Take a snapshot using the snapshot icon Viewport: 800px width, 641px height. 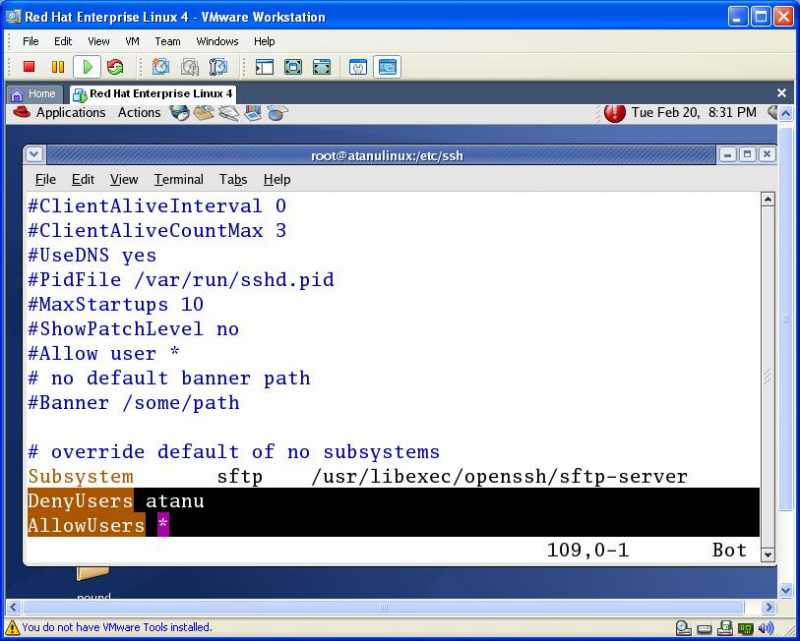(160, 66)
